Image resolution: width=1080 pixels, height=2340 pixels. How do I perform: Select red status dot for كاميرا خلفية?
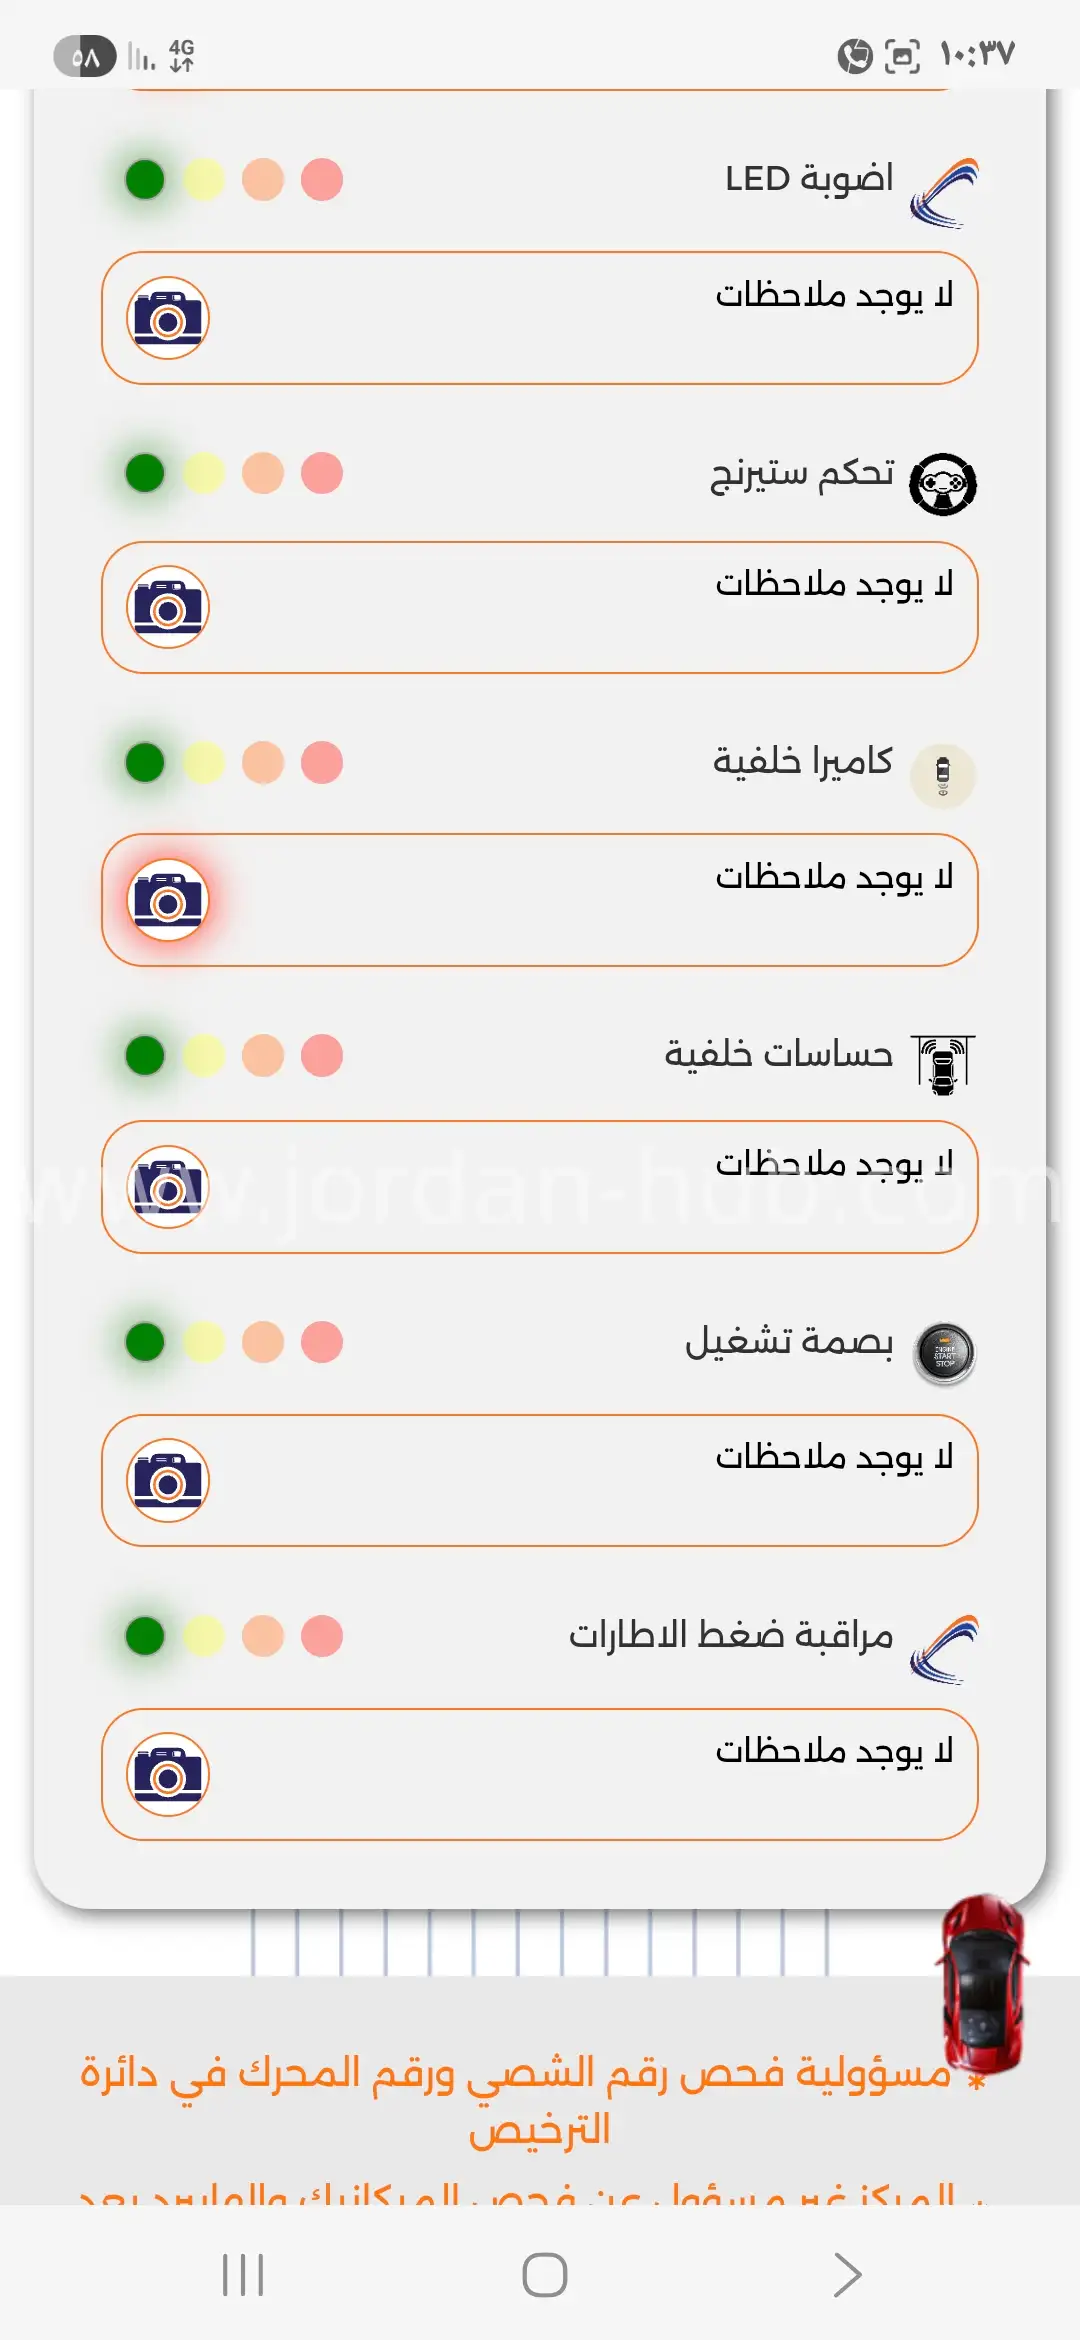click(322, 762)
